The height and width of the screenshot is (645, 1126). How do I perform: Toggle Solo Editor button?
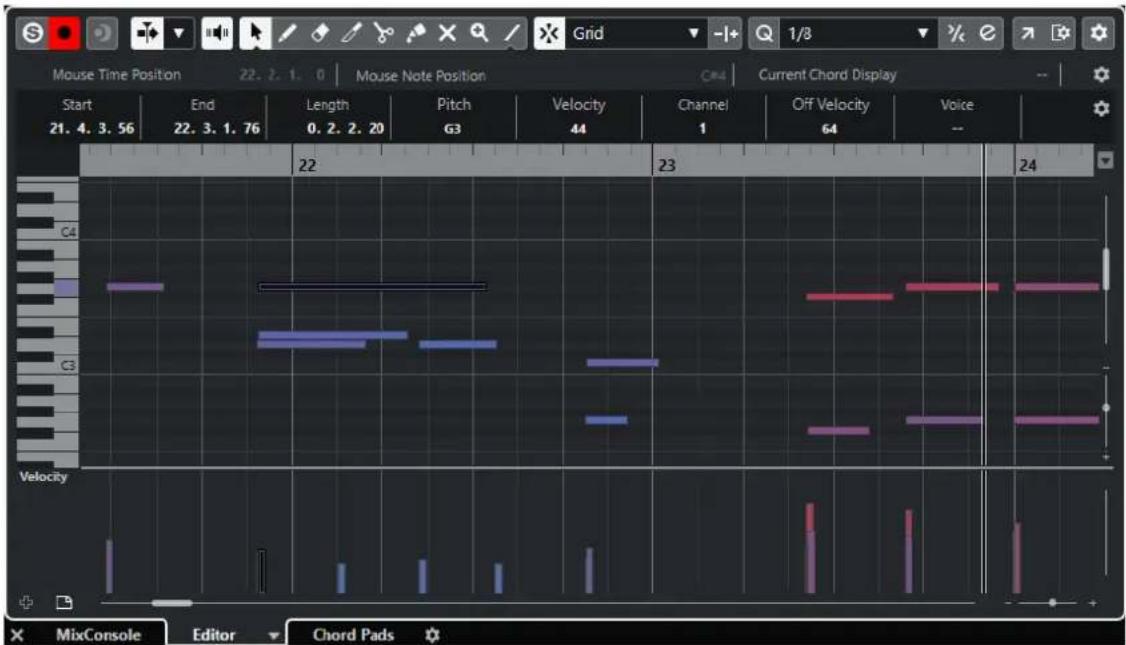tap(32, 33)
